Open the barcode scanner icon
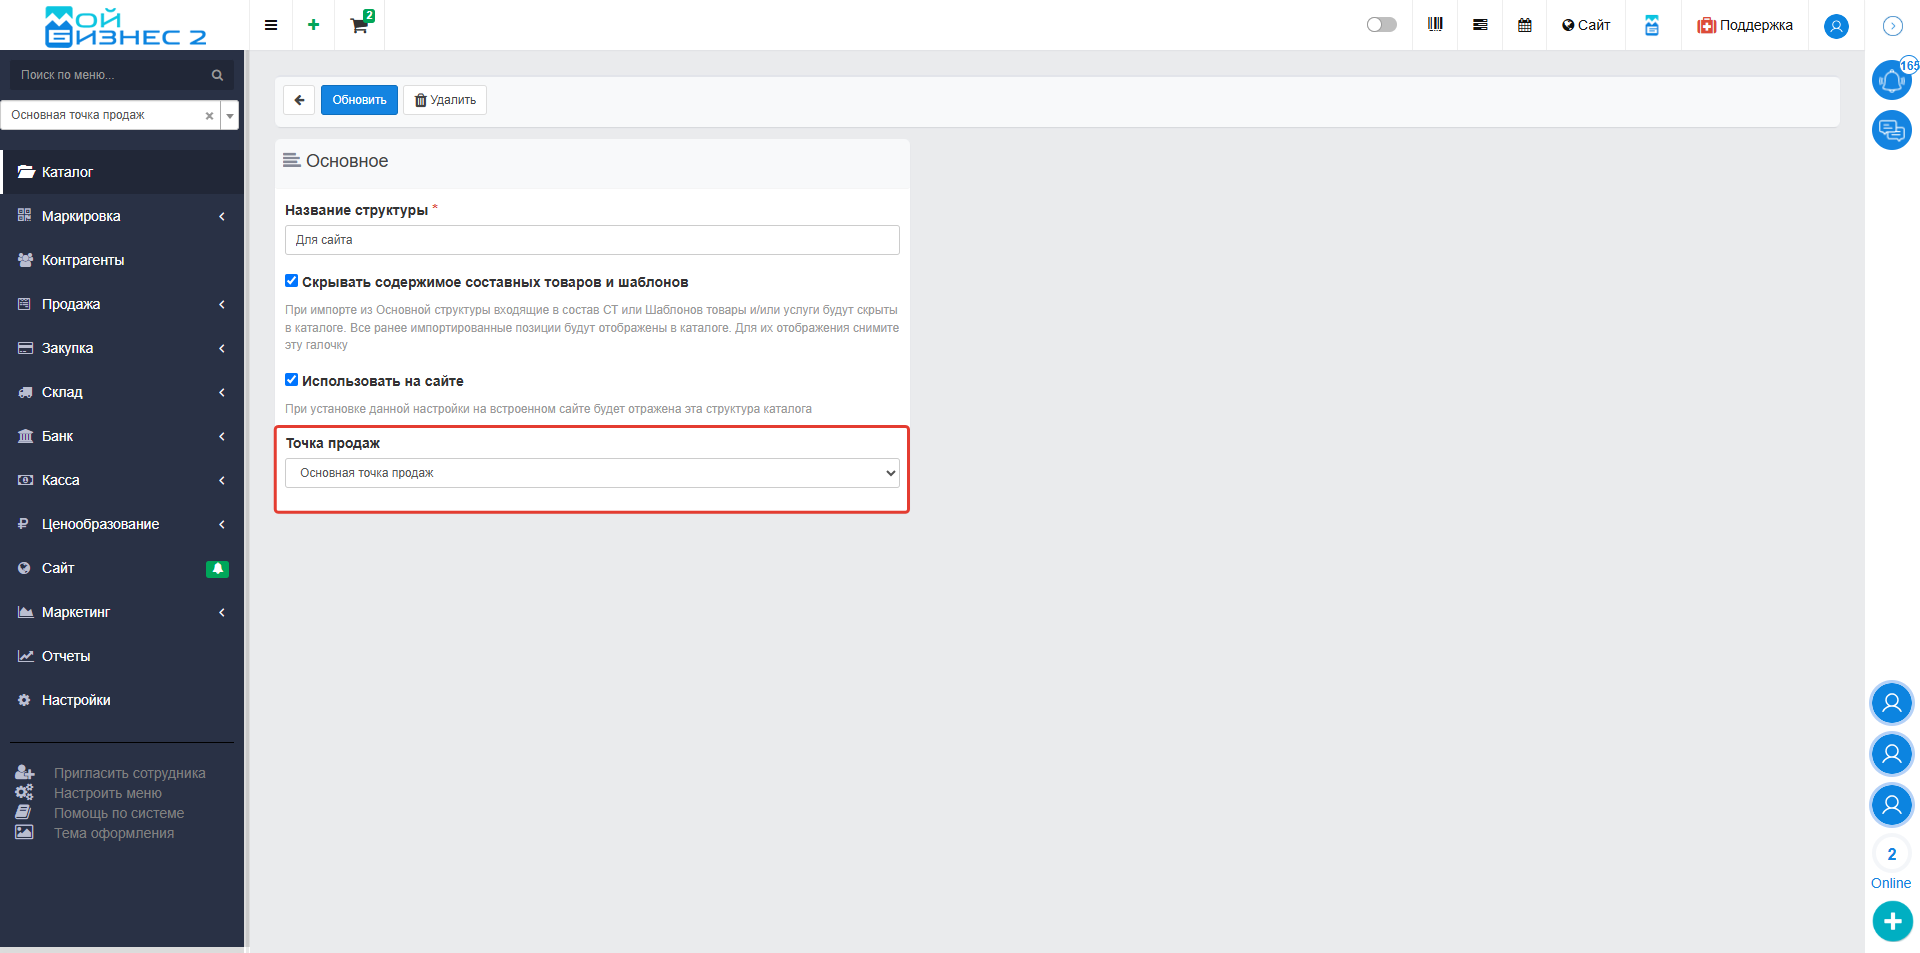The height and width of the screenshot is (953, 1920). click(1435, 25)
